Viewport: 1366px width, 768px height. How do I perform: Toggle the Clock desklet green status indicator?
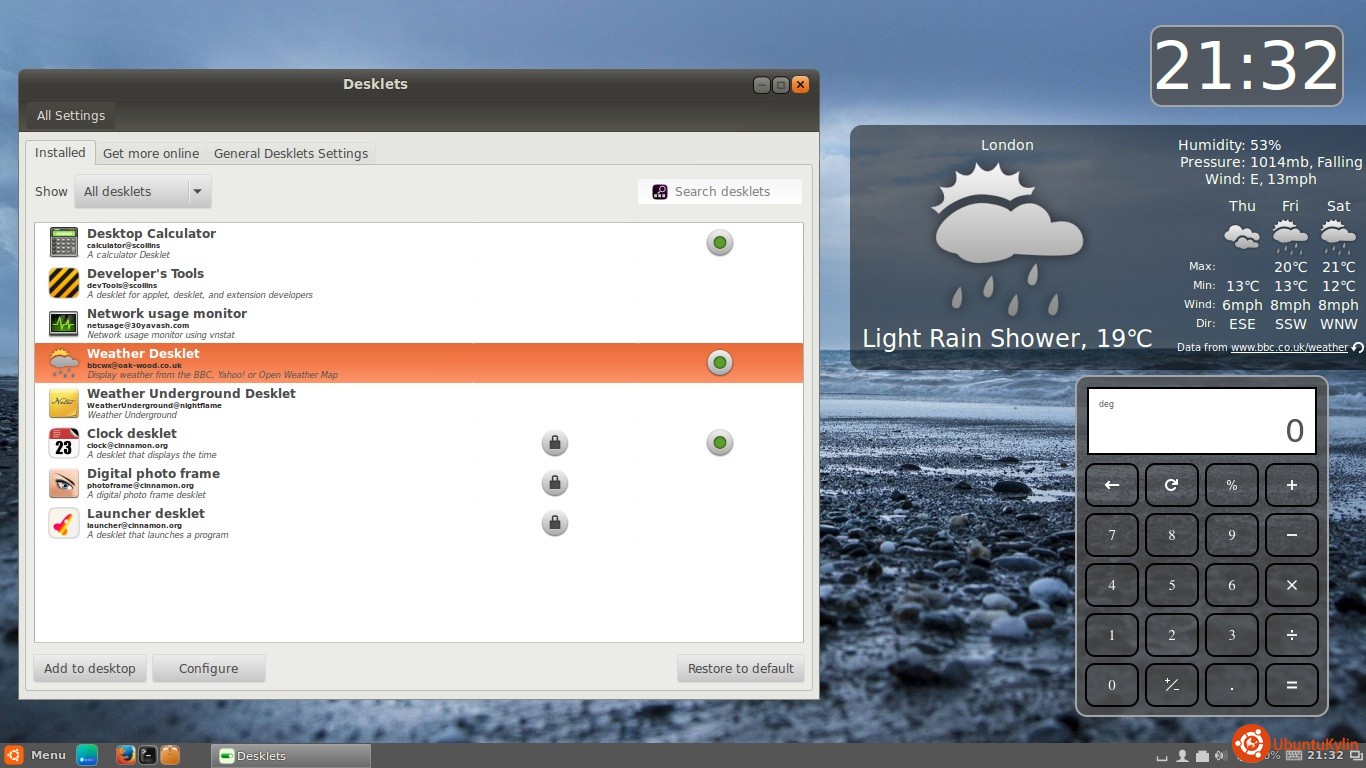[x=720, y=443]
